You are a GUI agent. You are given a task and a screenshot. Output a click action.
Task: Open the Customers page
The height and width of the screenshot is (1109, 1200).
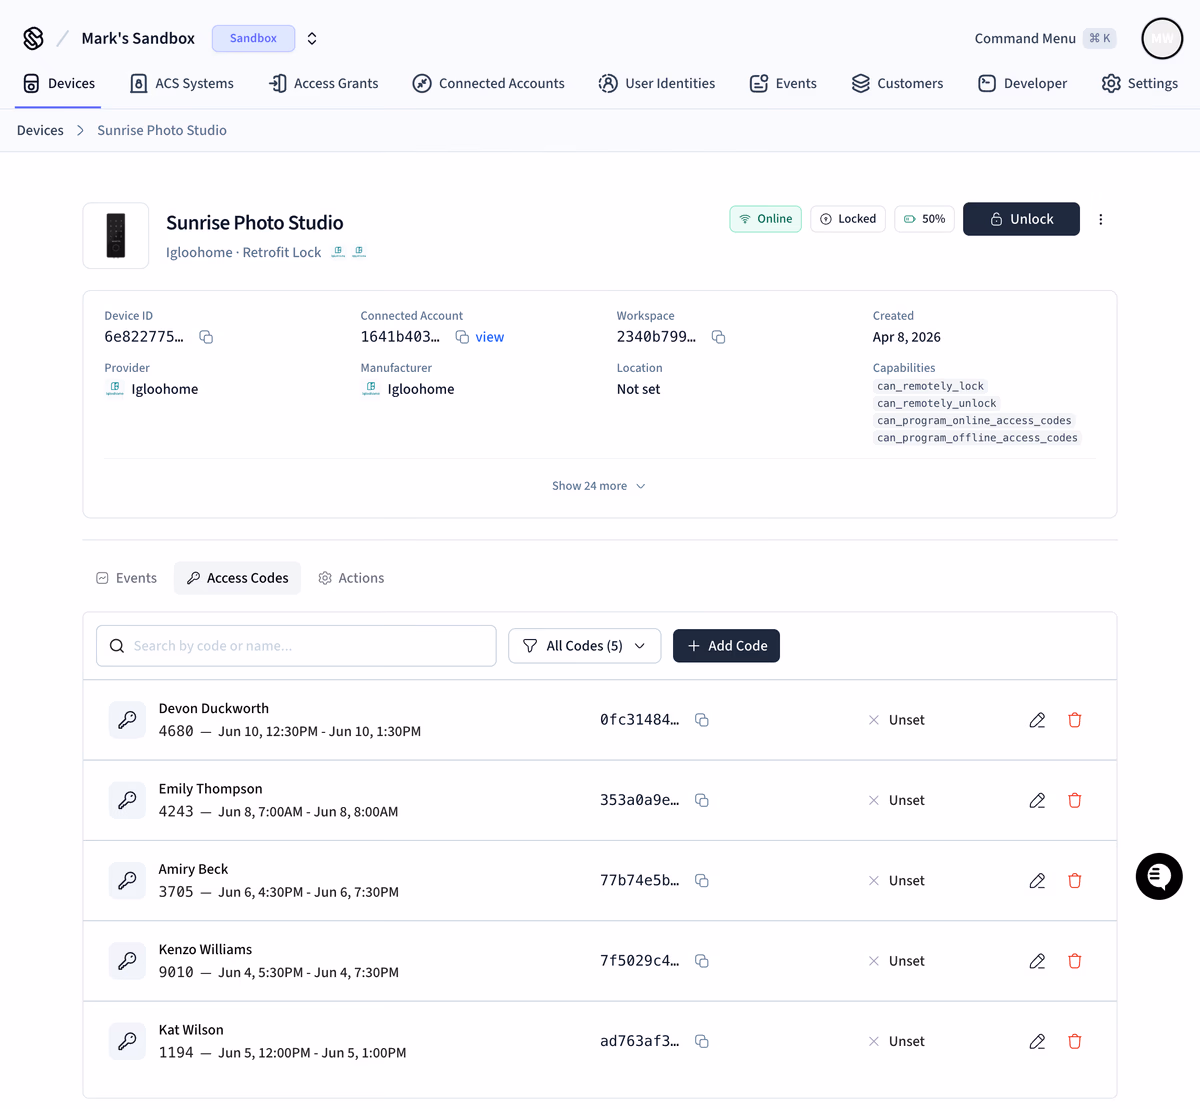pos(897,83)
